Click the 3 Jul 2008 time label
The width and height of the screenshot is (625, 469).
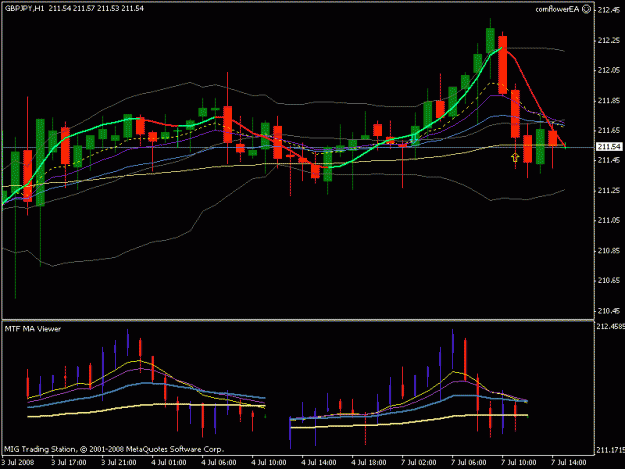[18, 463]
